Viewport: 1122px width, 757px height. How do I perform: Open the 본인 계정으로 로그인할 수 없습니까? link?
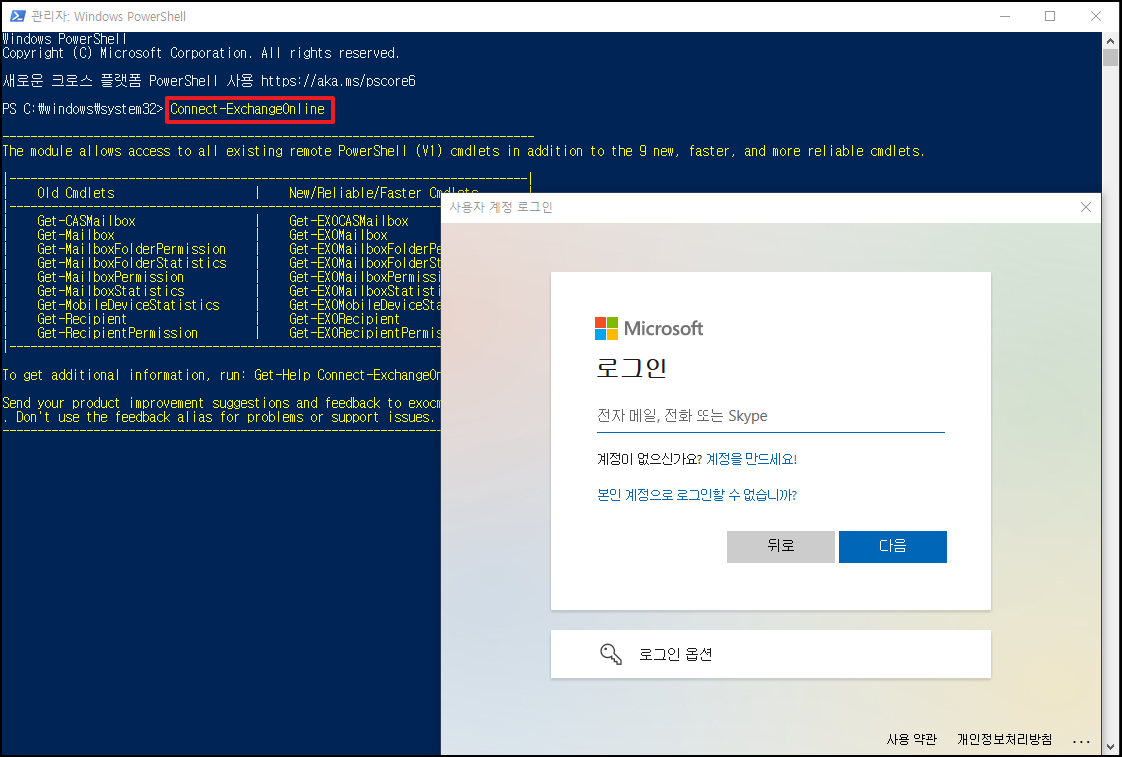tap(697, 495)
